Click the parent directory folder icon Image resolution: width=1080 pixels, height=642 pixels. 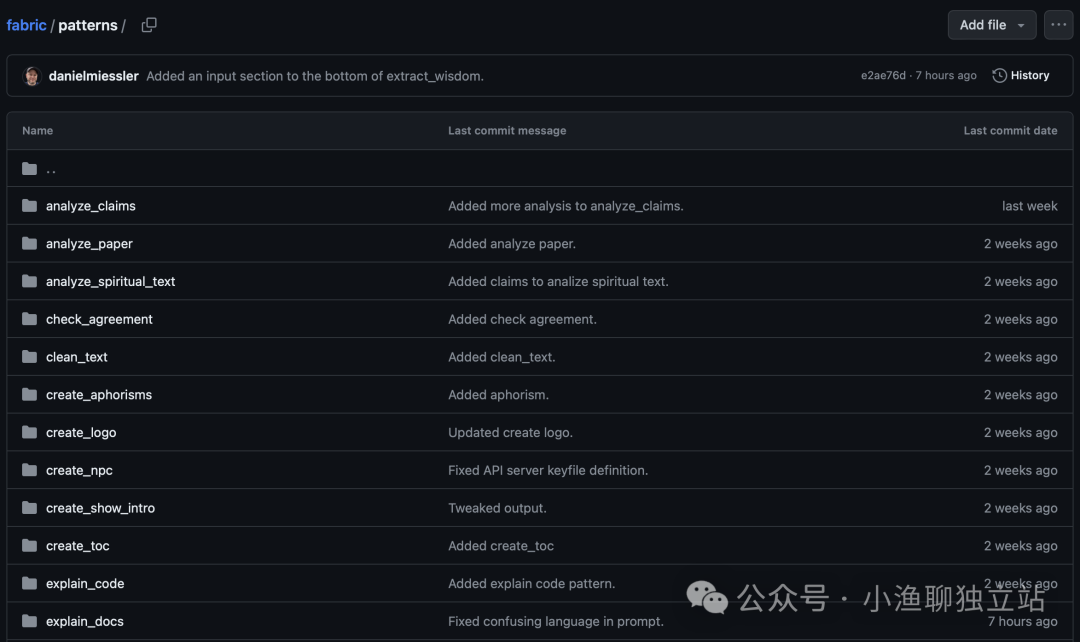(x=29, y=169)
